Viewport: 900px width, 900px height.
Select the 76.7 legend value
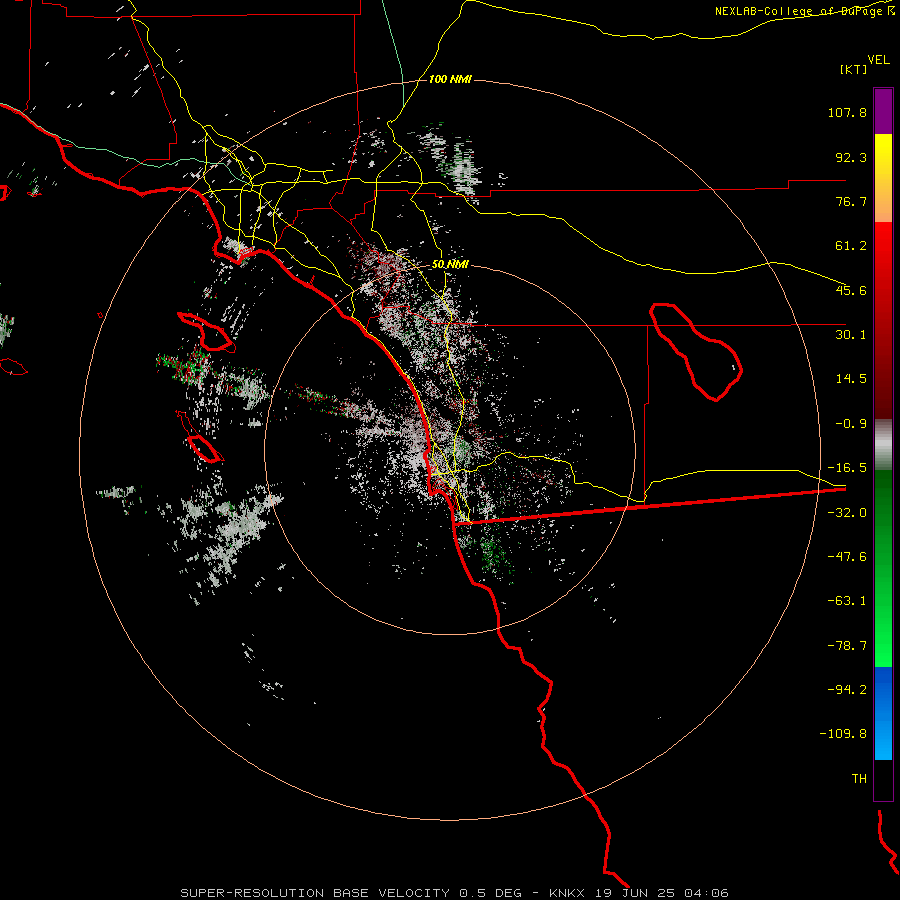pyautogui.click(x=851, y=201)
